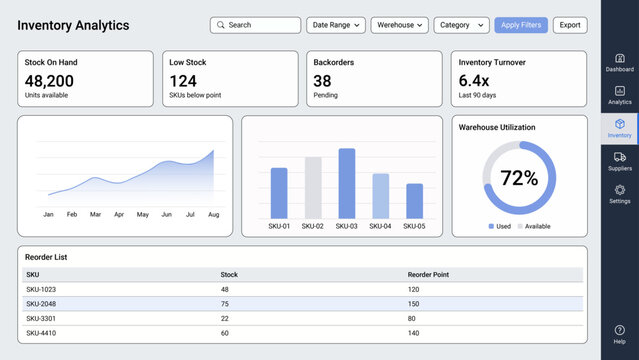639x360 pixels.
Task: Open the Date Range dropdown
Action: tap(336, 25)
